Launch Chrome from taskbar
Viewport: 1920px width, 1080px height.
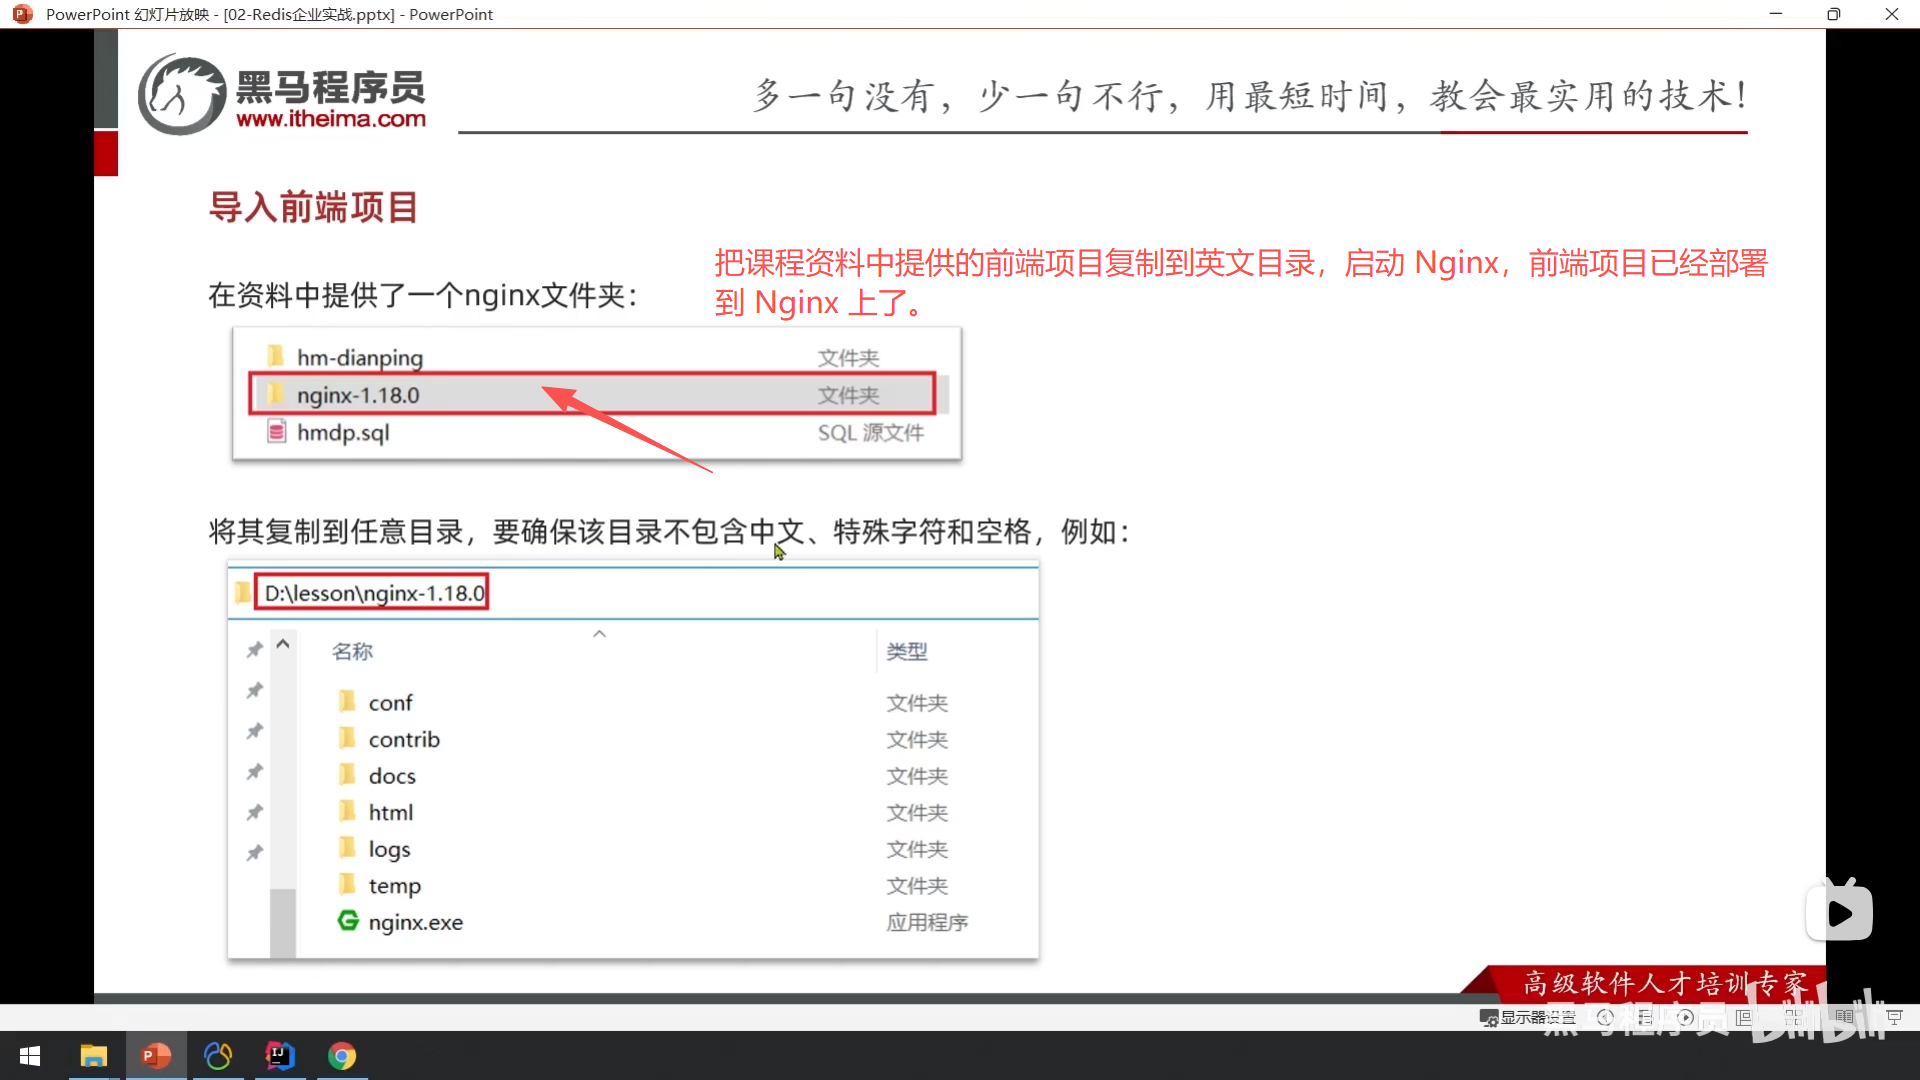point(342,1056)
